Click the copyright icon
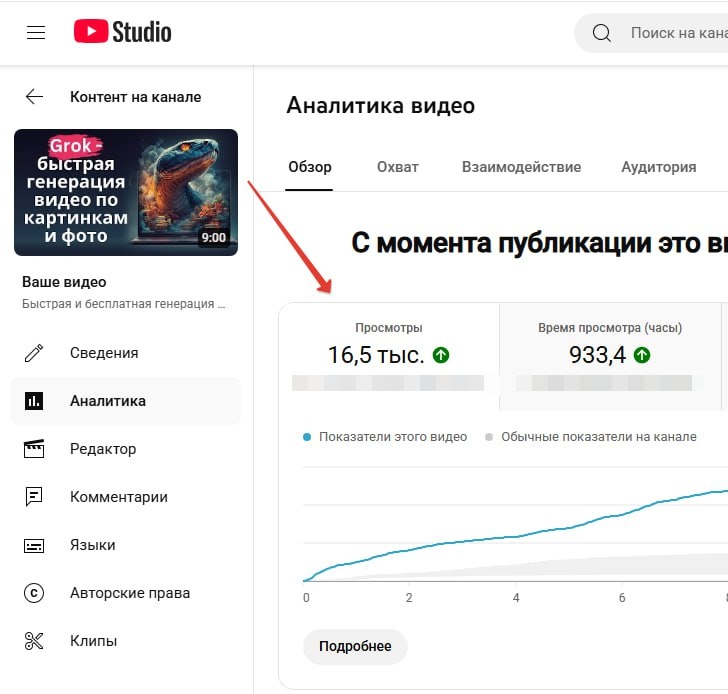This screenshot has height=694, width=728. pos(34,593)
